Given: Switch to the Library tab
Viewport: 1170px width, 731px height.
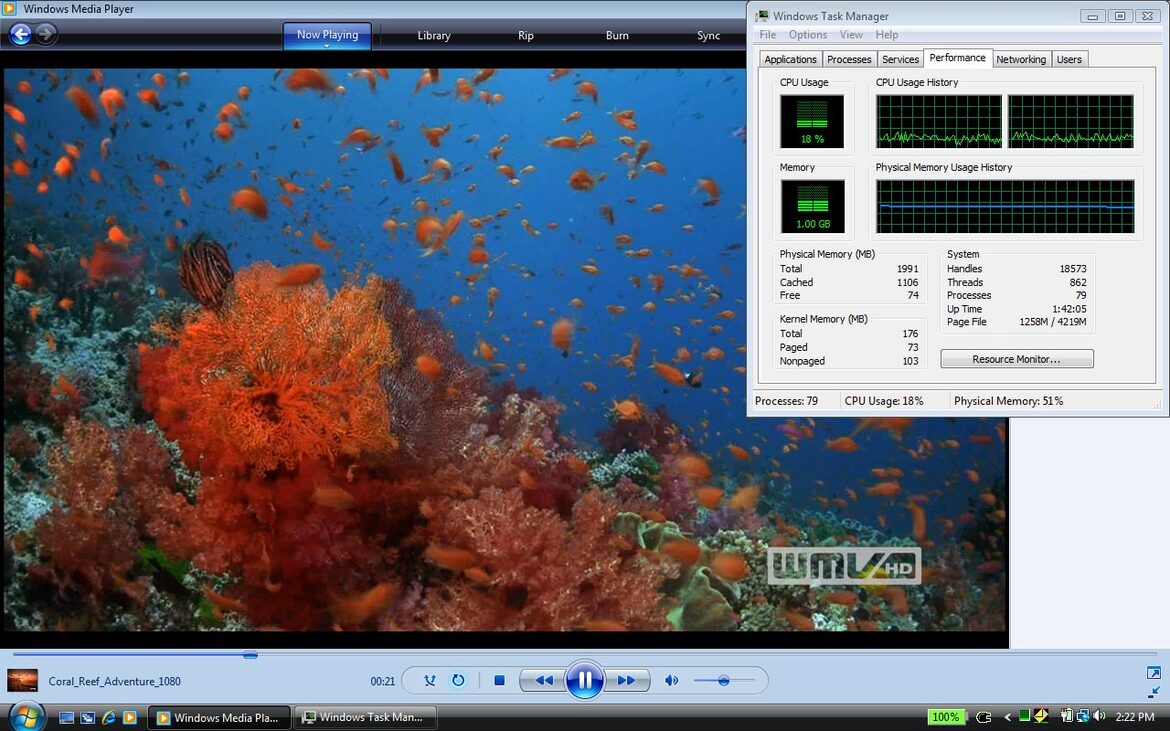Looking at the screenshot, I should point(434,35).
